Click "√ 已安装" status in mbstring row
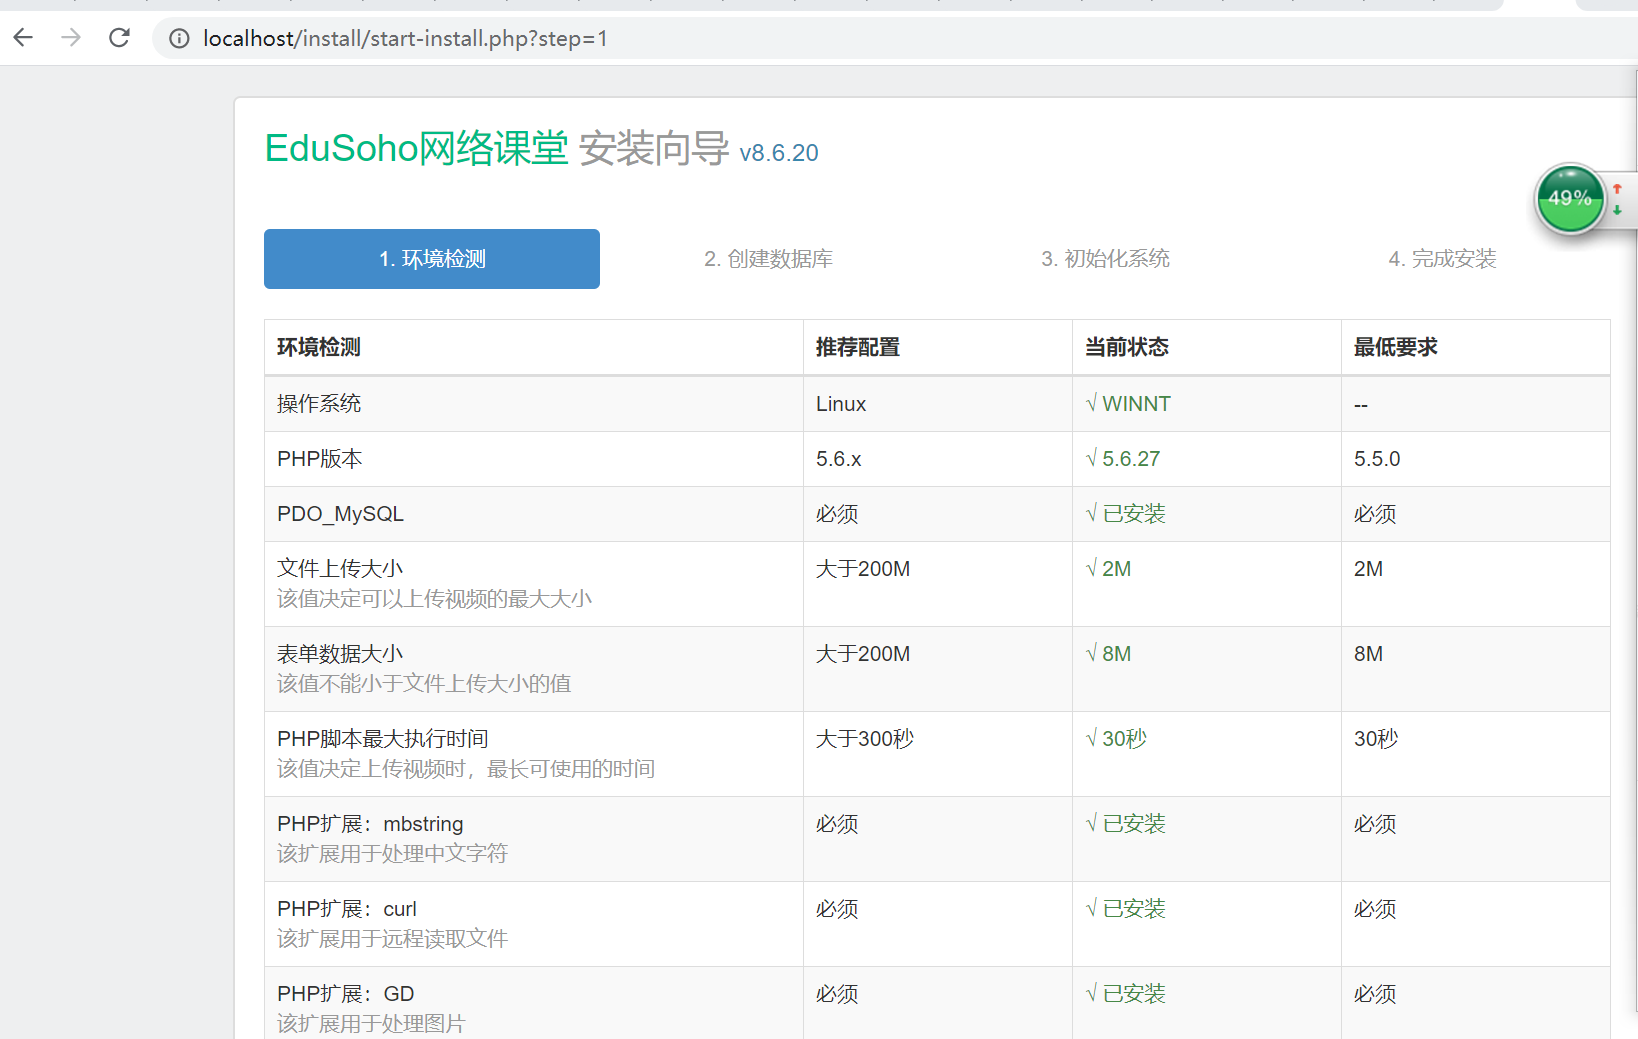 (x=1126, y=824)
